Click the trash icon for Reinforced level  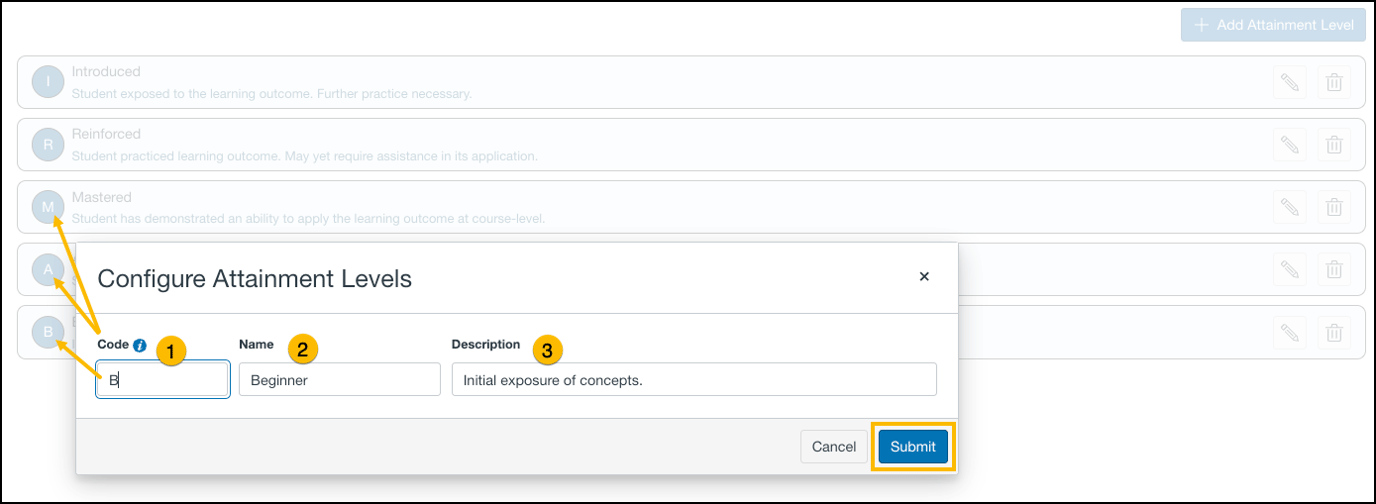1334,145
